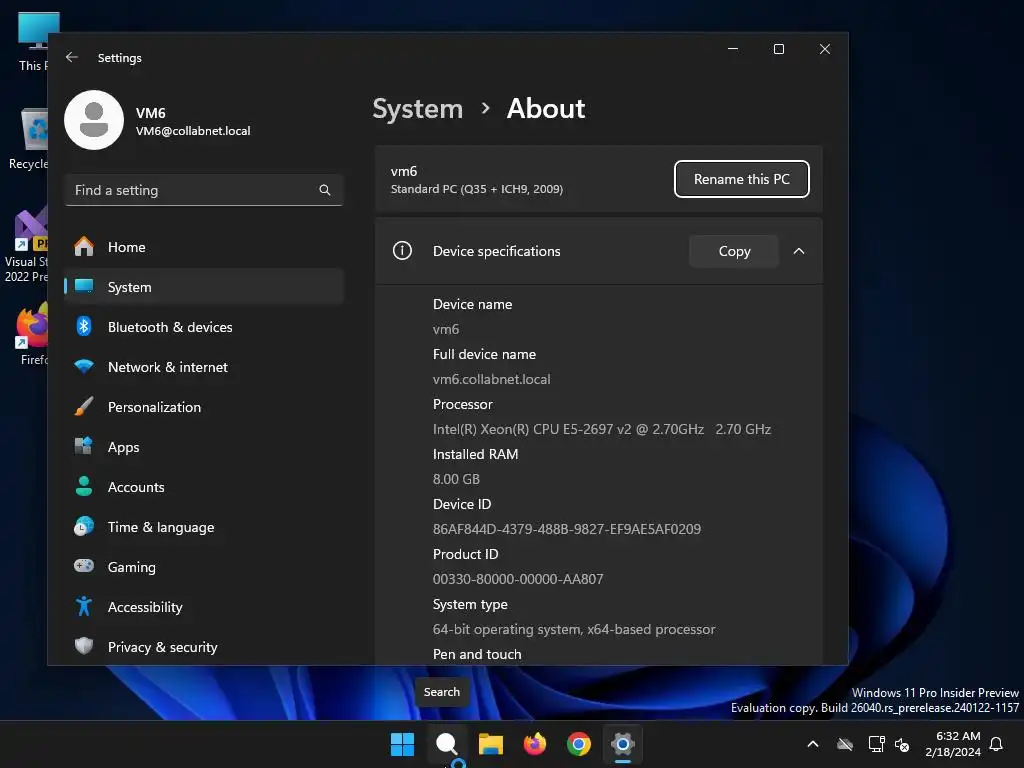Open Bluetooth & devices settings

tap(204, 327)
